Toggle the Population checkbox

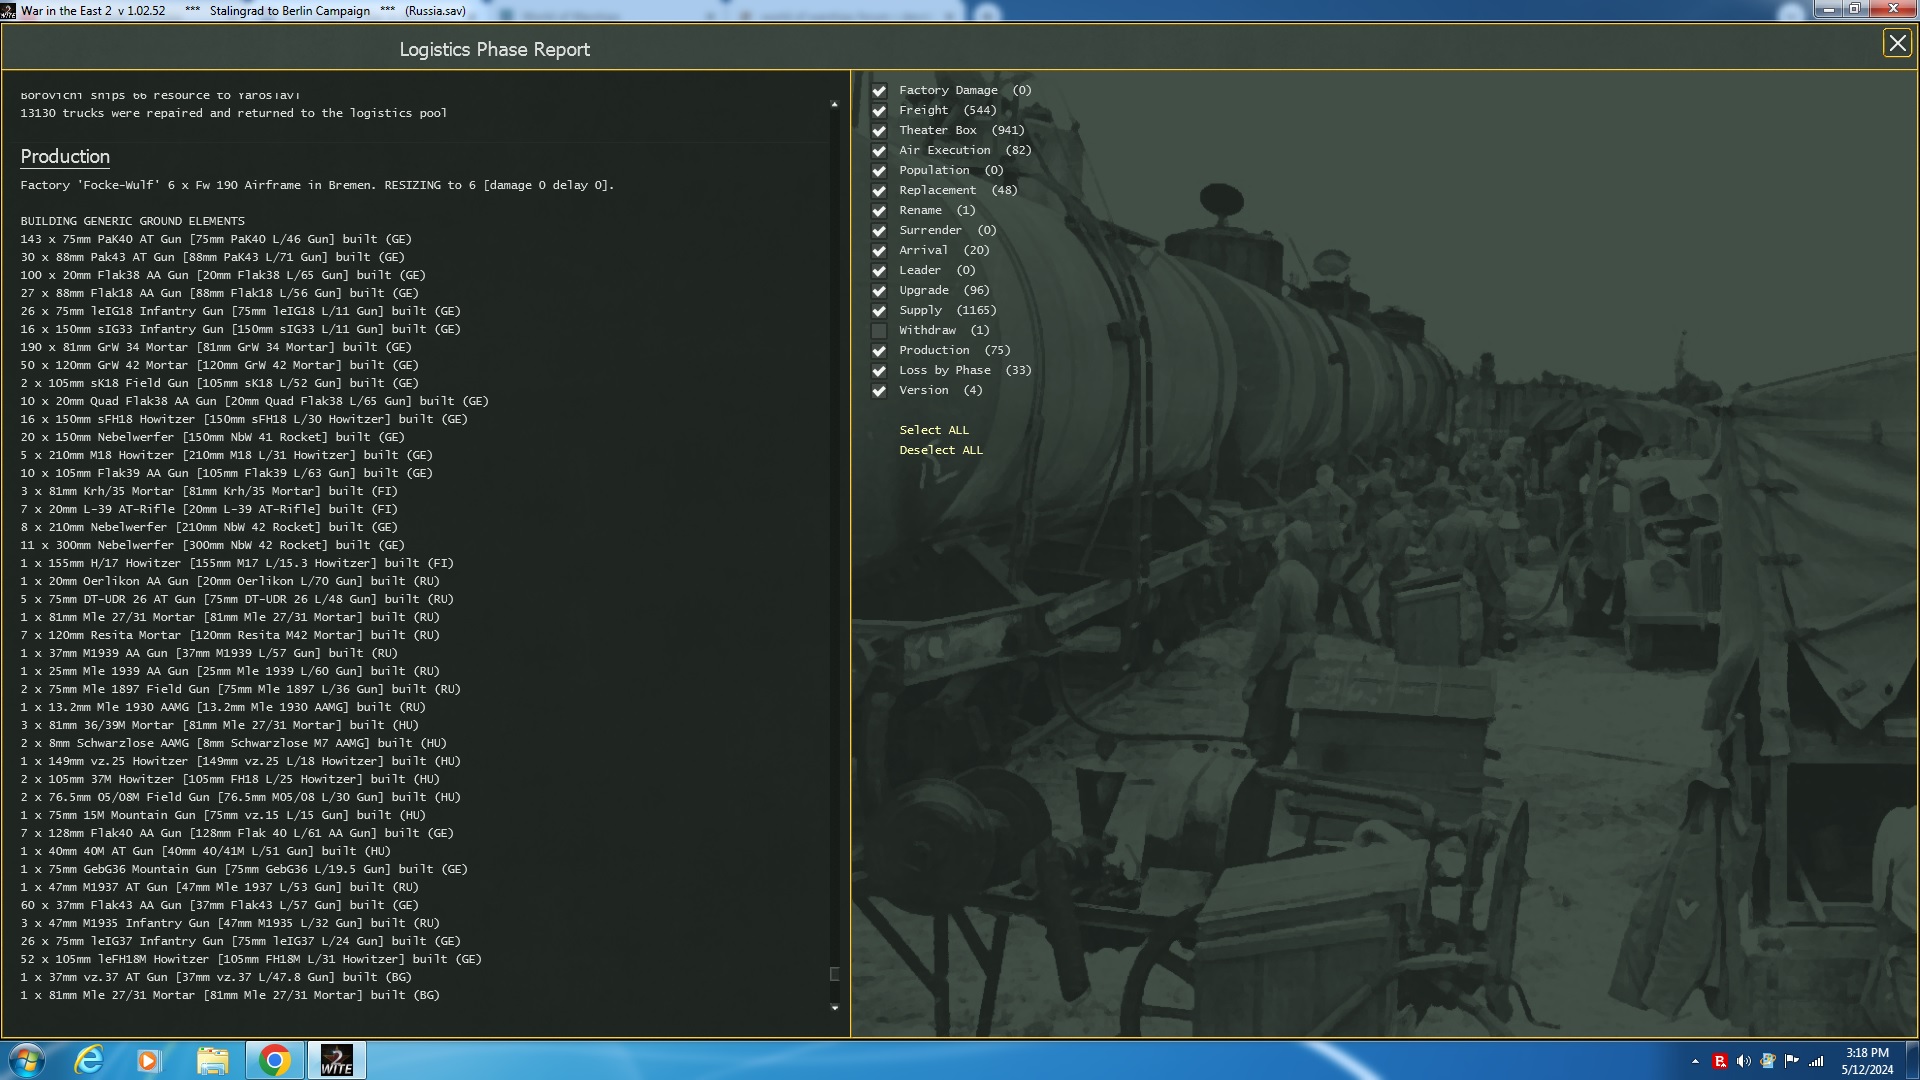pos(879,171)
